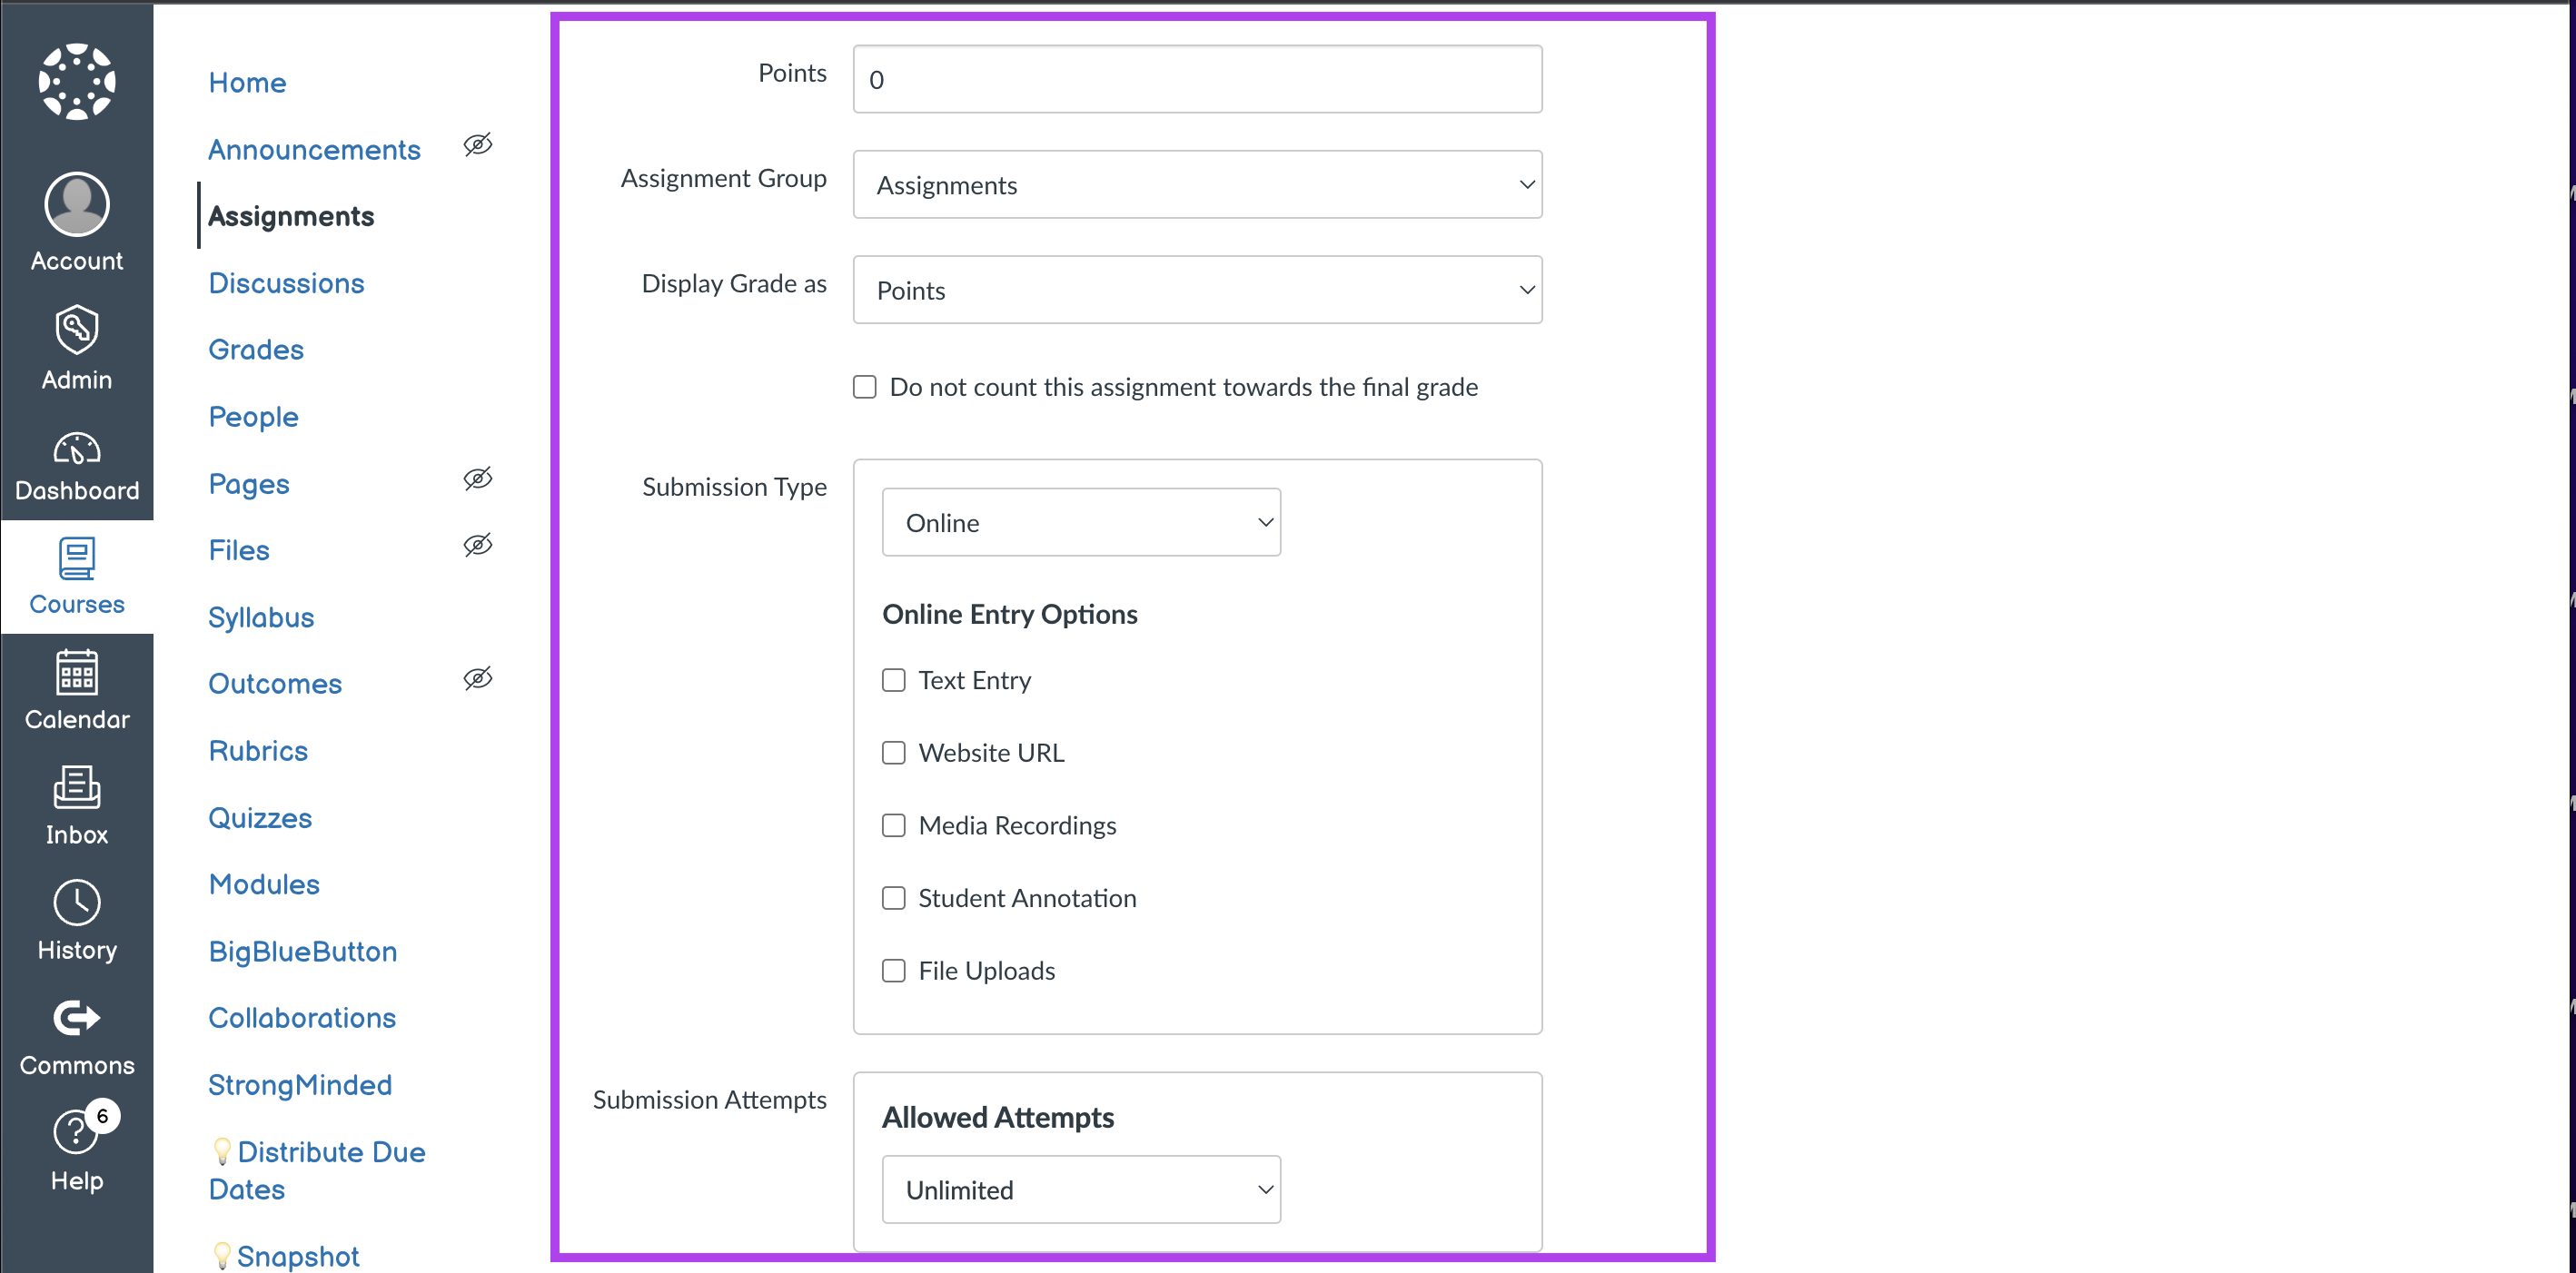This screenshot has width=2576, height=1273.
Task: Open the Help question mark icon
Action: [x=75, y=1133]
